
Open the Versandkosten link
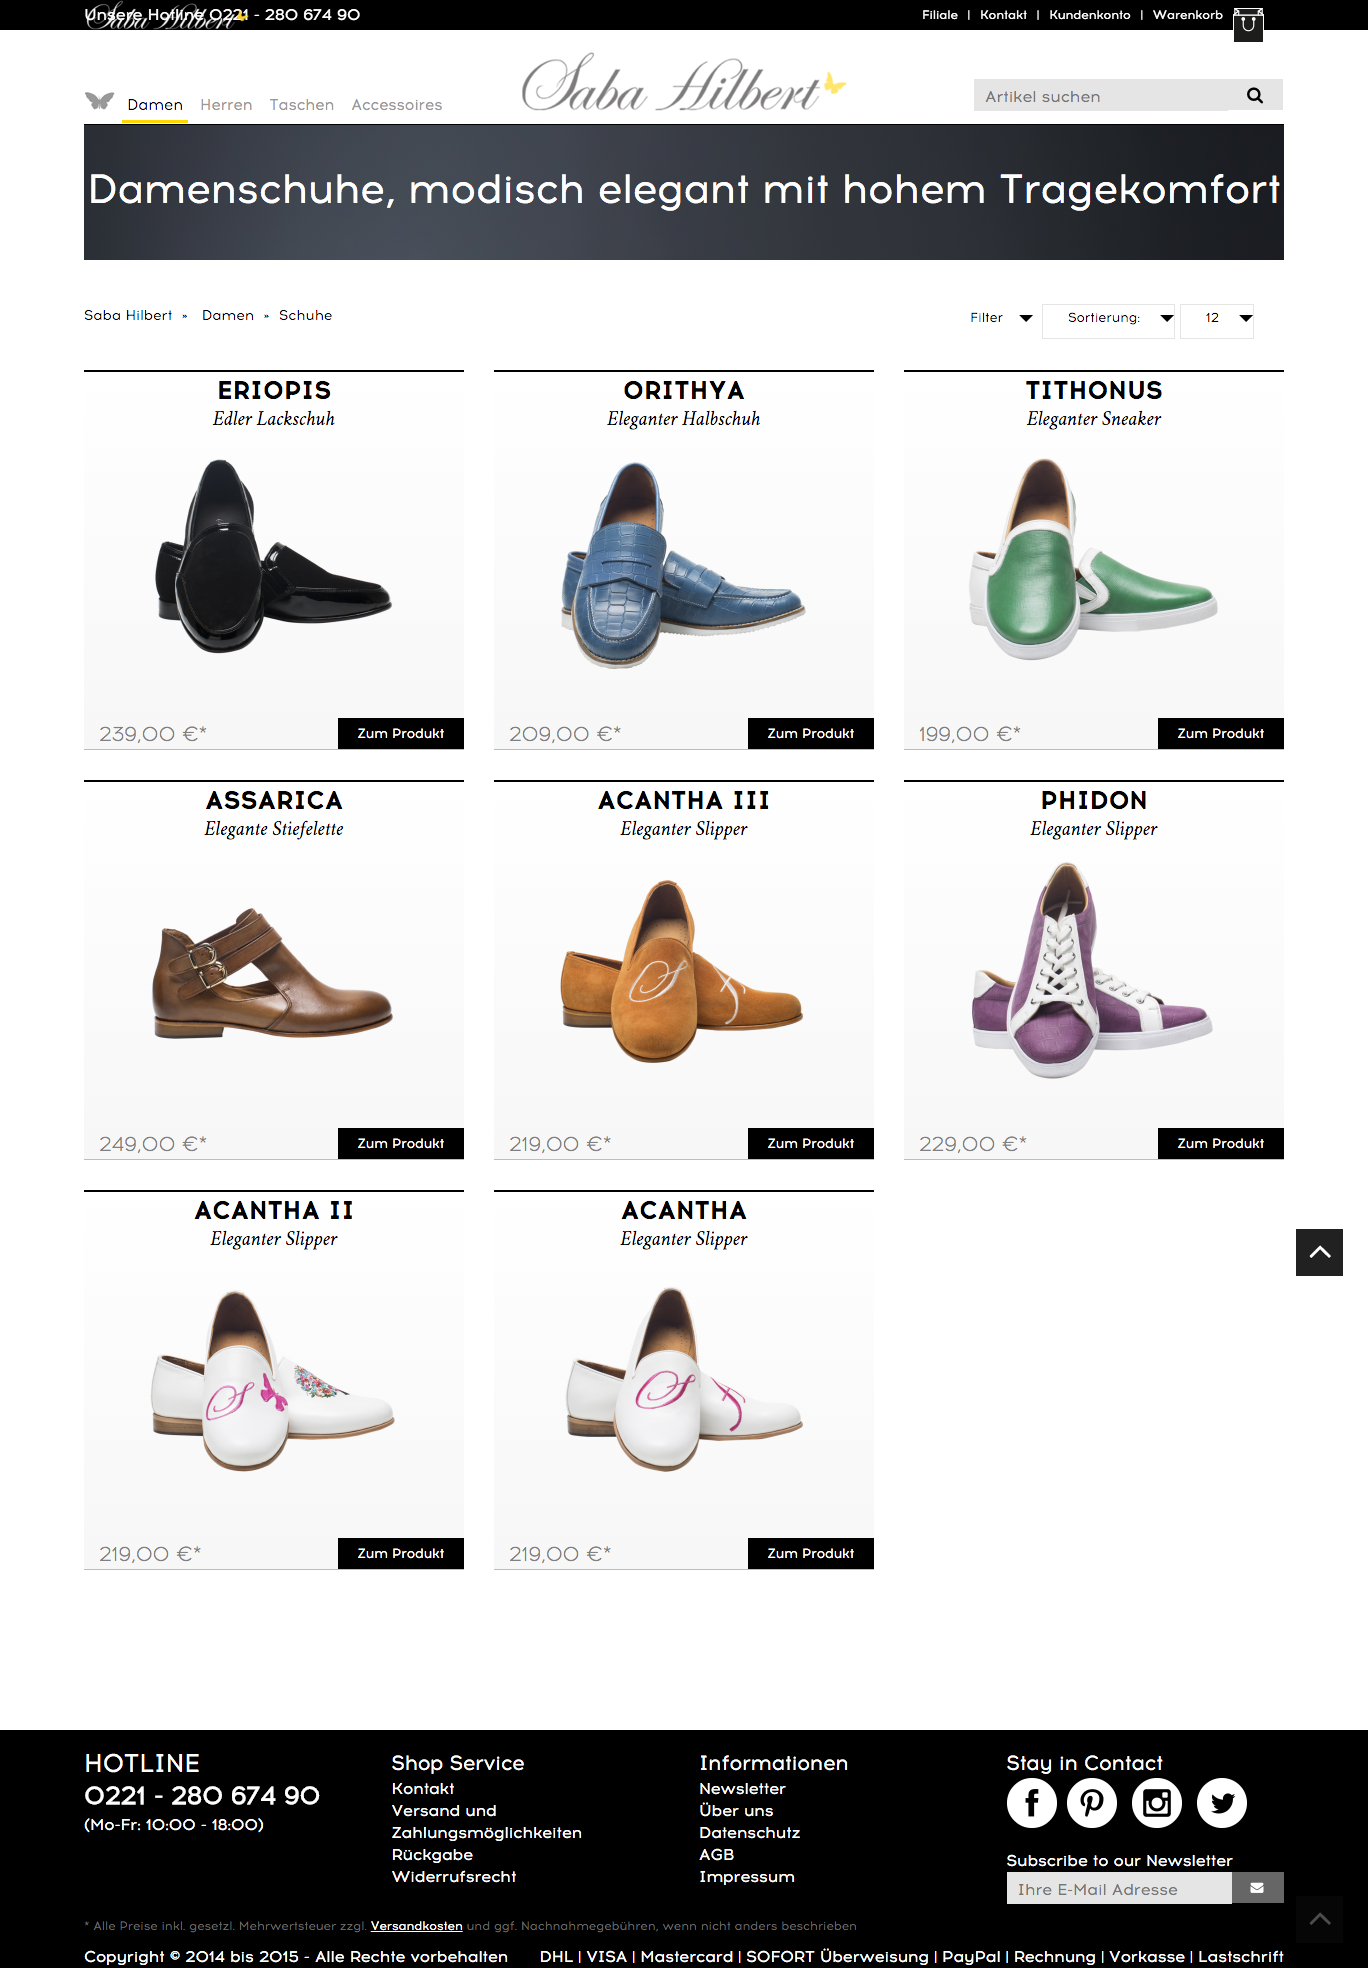[x=417, y=1926]
